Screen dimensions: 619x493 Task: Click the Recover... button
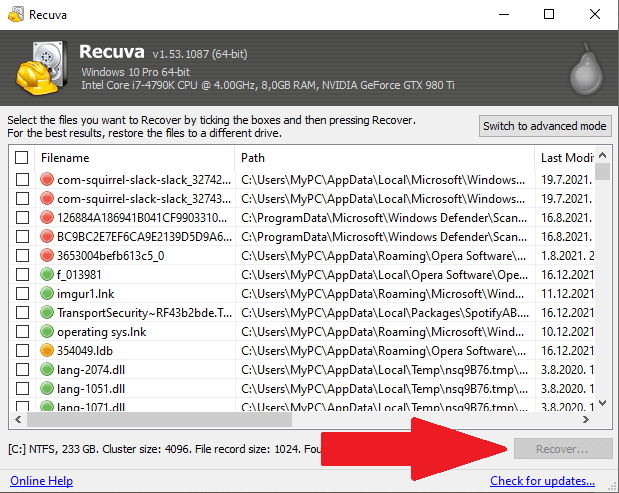coord(562,449)
